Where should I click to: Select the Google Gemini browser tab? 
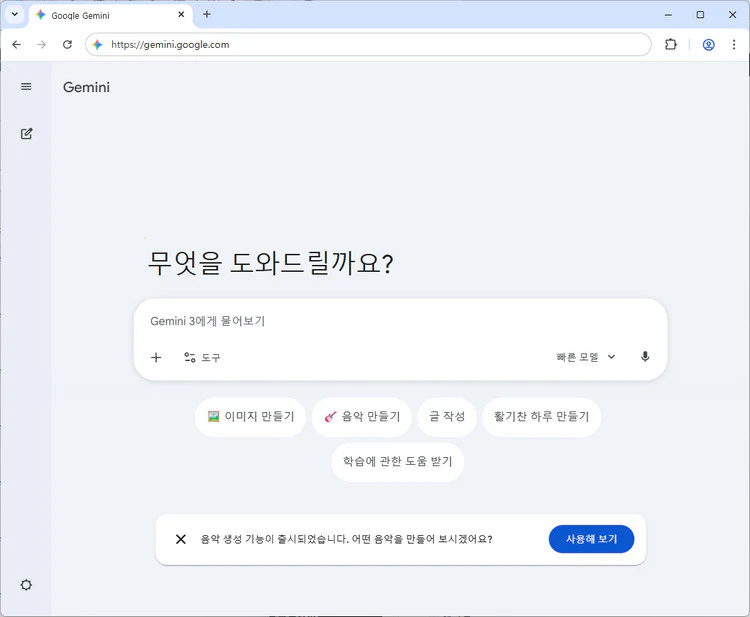click(111, 15)
